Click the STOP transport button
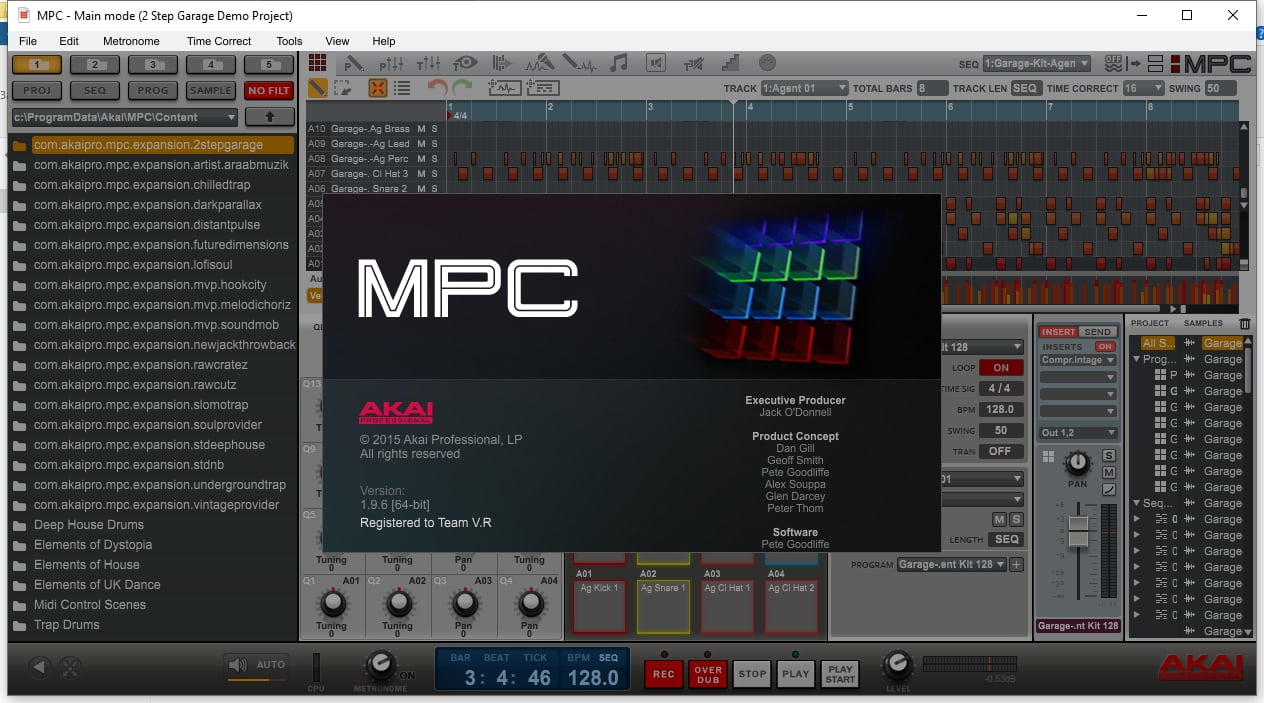The image size is (1264, 703). pos(752,673)
